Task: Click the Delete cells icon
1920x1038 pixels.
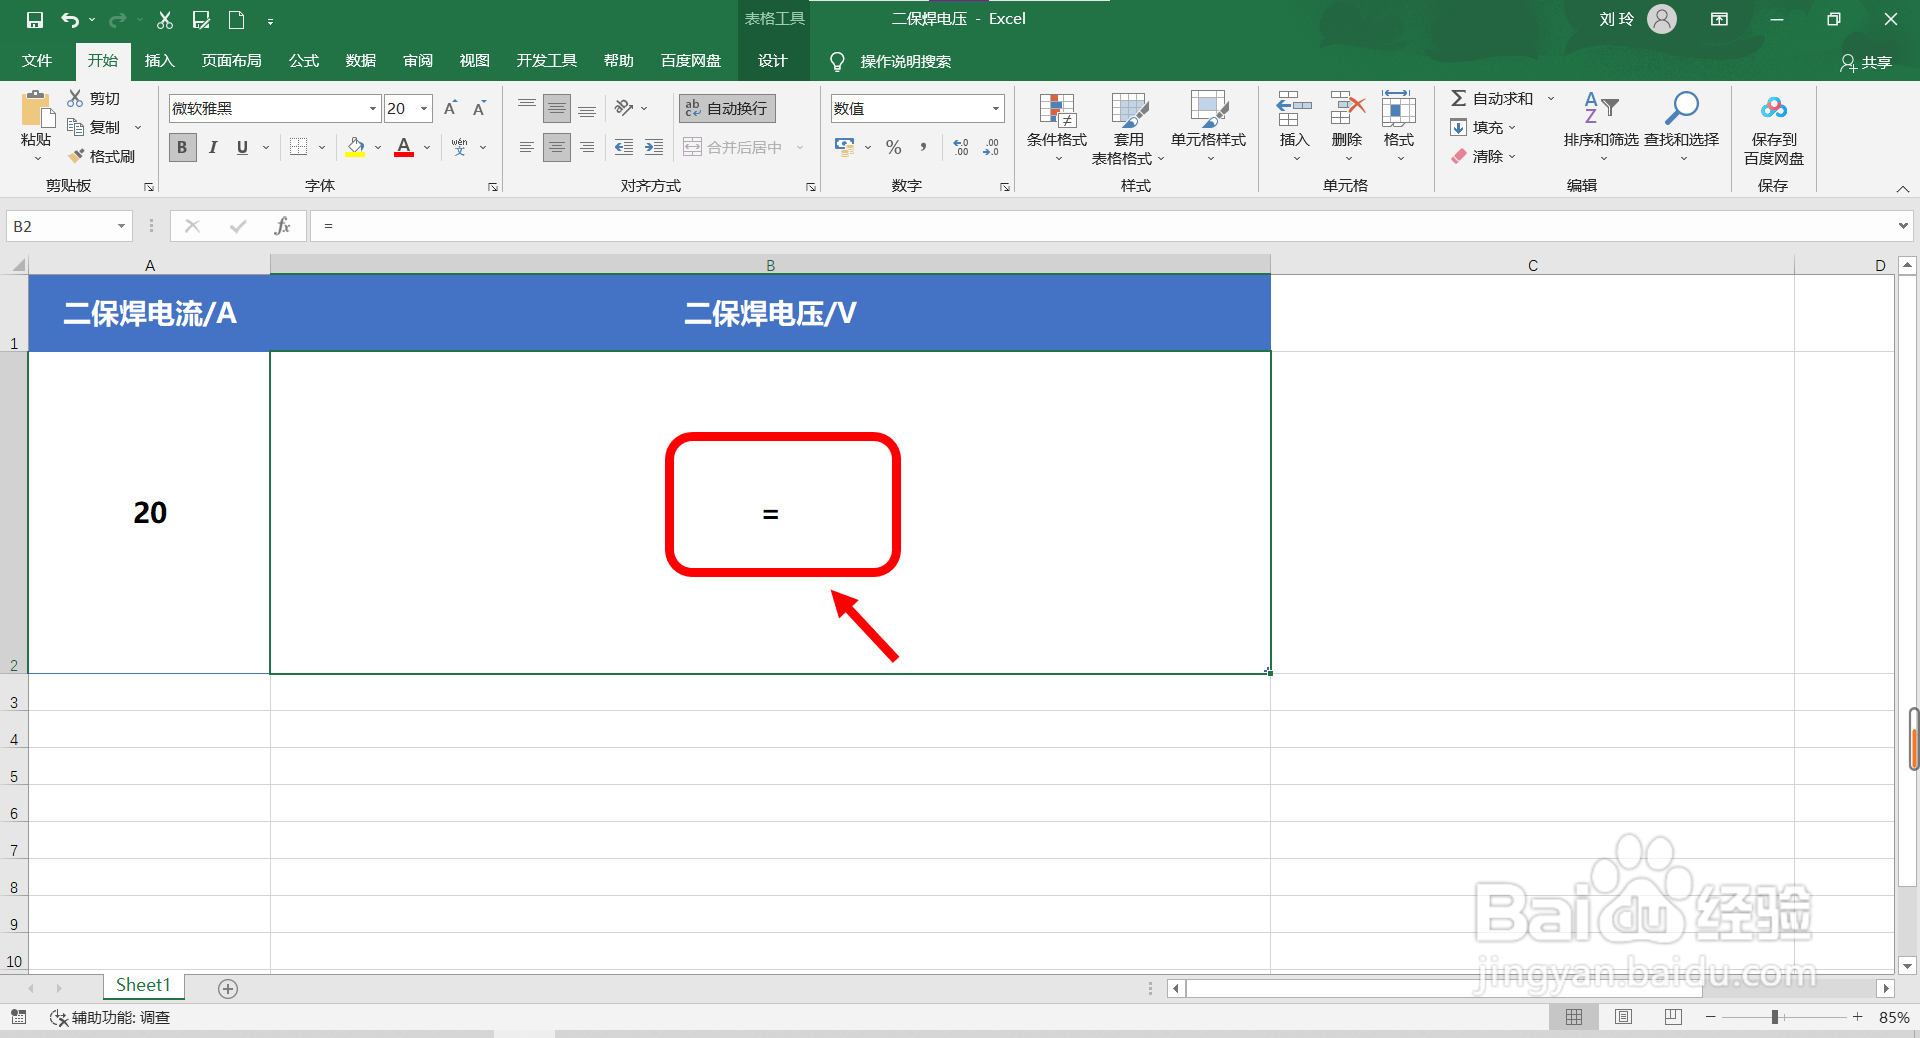Action: pyautogui.click(x=1347, y=108)
